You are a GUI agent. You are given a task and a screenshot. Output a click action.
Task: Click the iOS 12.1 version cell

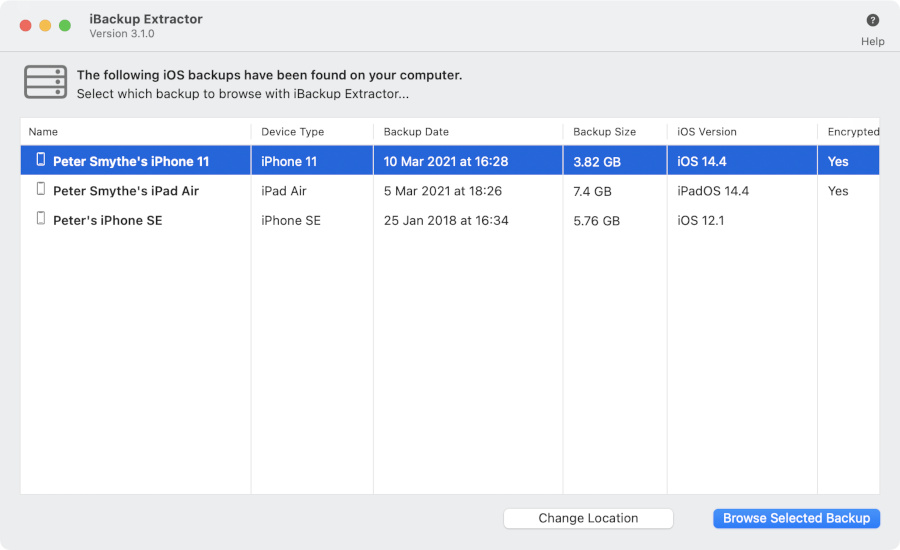pyautogui.click(x=700, y=220)
